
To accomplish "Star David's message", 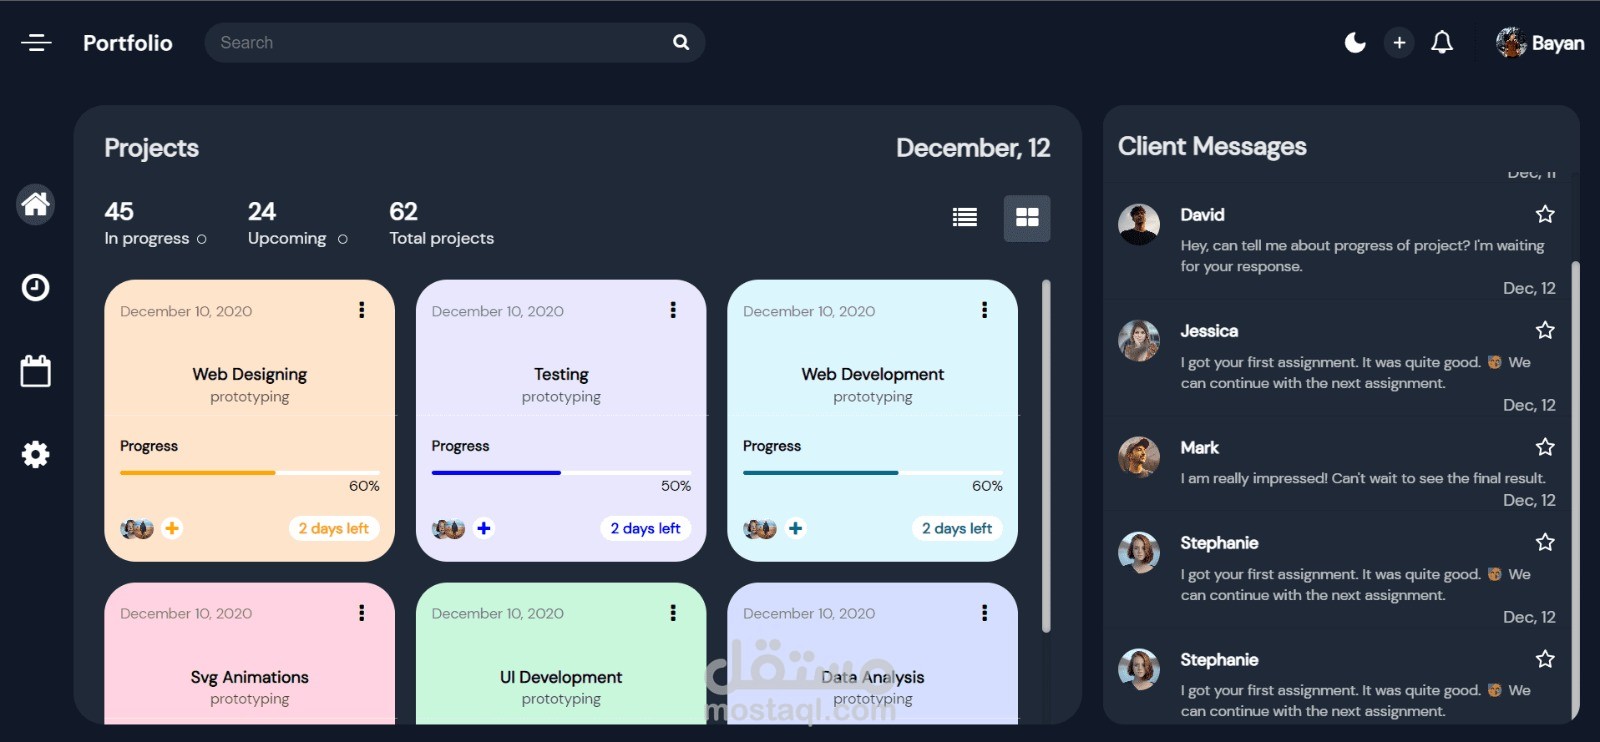I will tap(1545, 214).
